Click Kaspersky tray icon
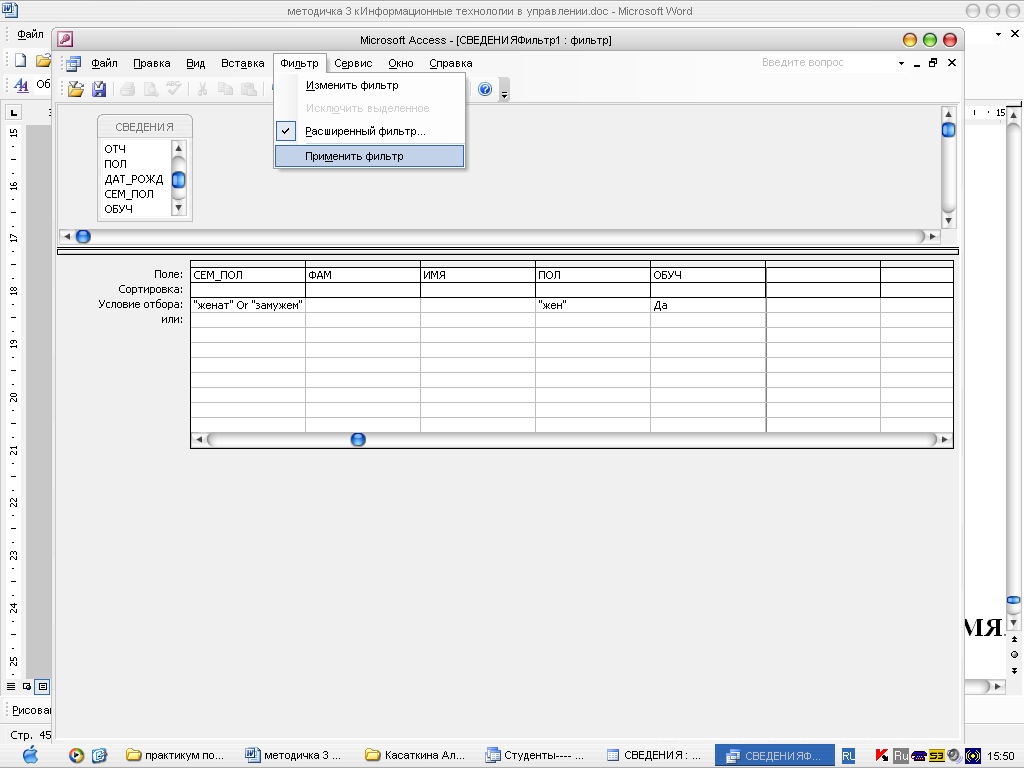The image size is (1024, 768). [x=881, y=756]
